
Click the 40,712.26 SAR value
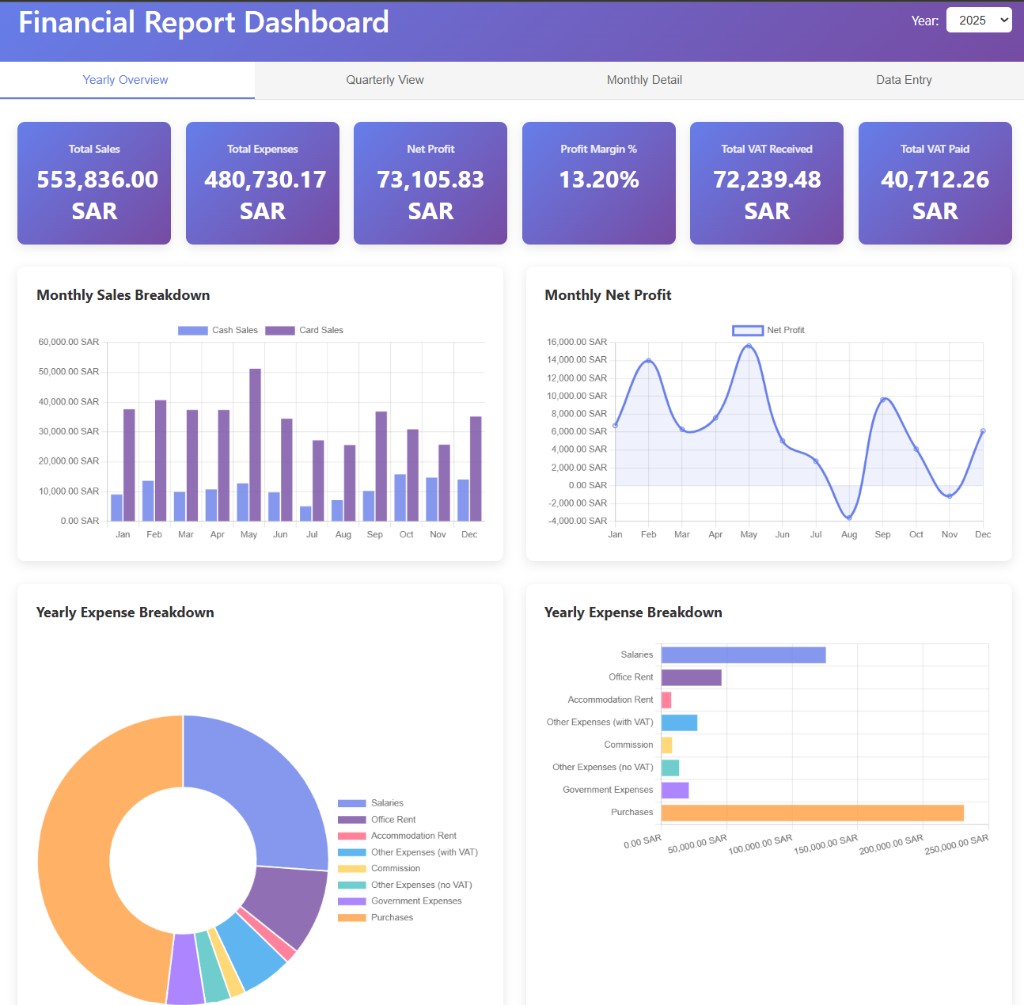tap(935, 195)
